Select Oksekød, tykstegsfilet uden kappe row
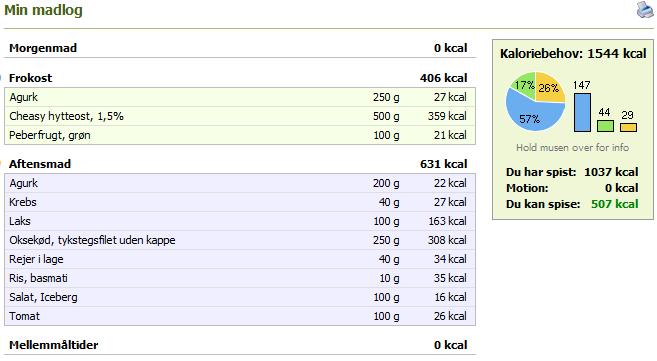657x361 pixels. pyautogui.click(x=240, y=240)
